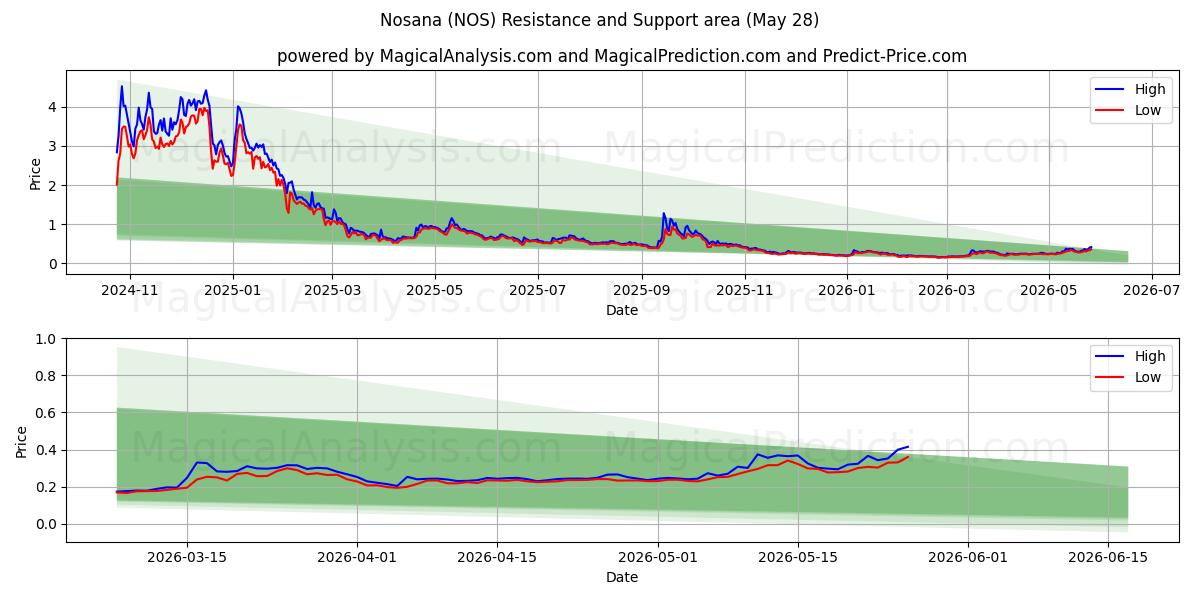Screen dimensions: 1200x600
Task: Click the '2025-05' date tick label
Action: point(434,291)
